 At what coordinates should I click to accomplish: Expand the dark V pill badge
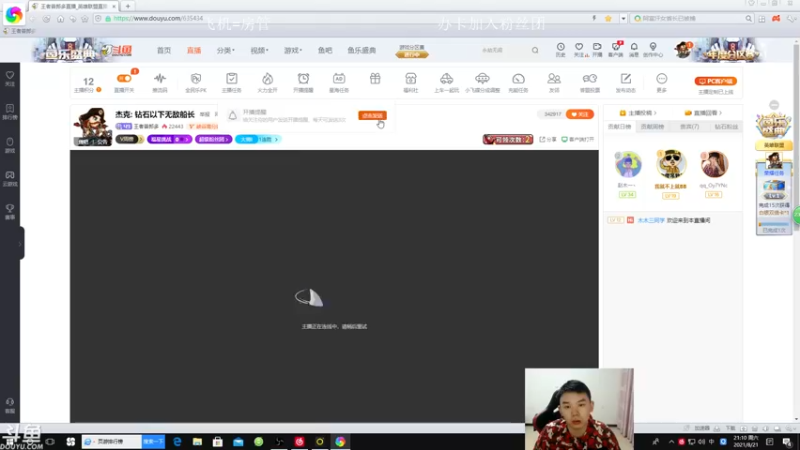pos(129,139)
